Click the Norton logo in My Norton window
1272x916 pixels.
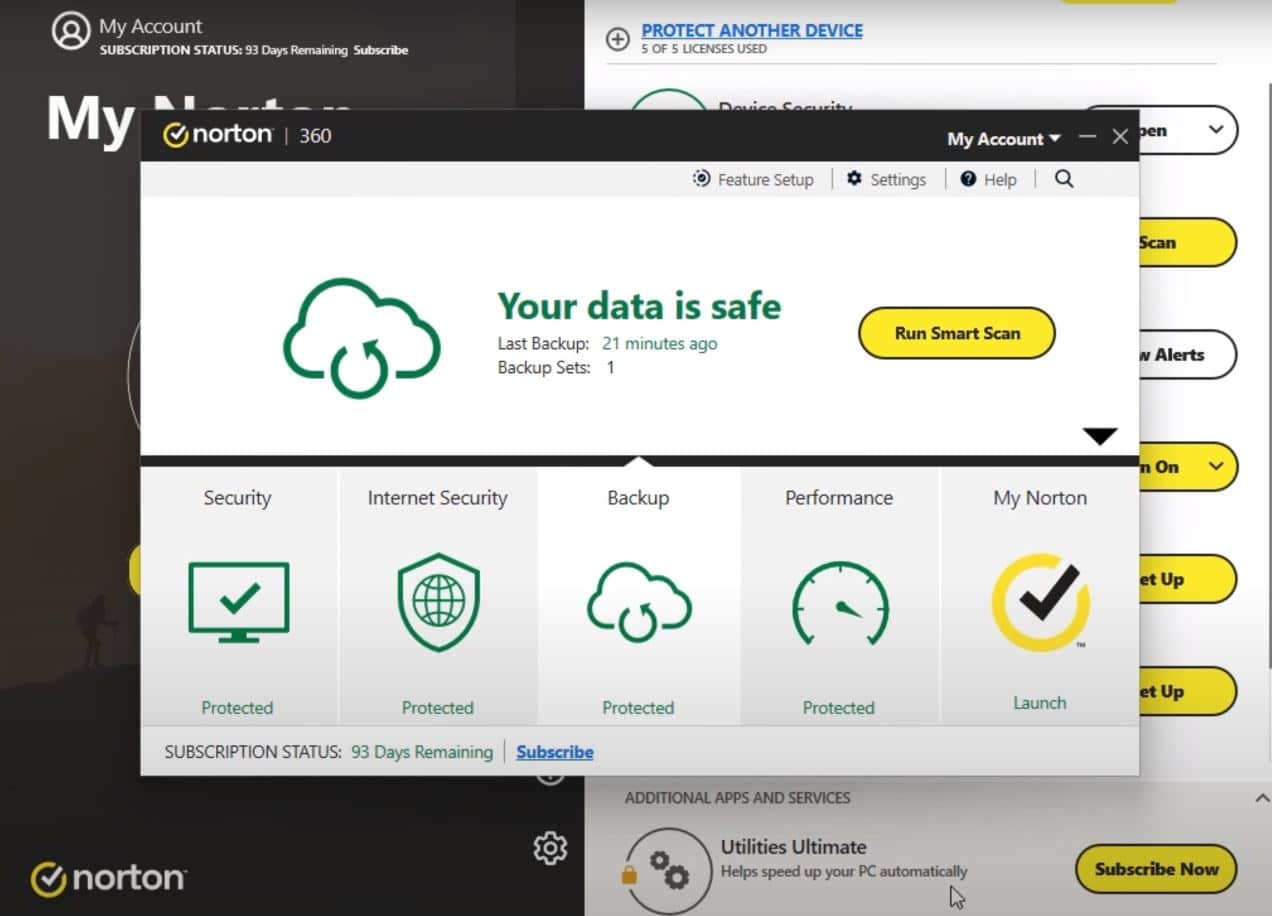click(108, 879)
